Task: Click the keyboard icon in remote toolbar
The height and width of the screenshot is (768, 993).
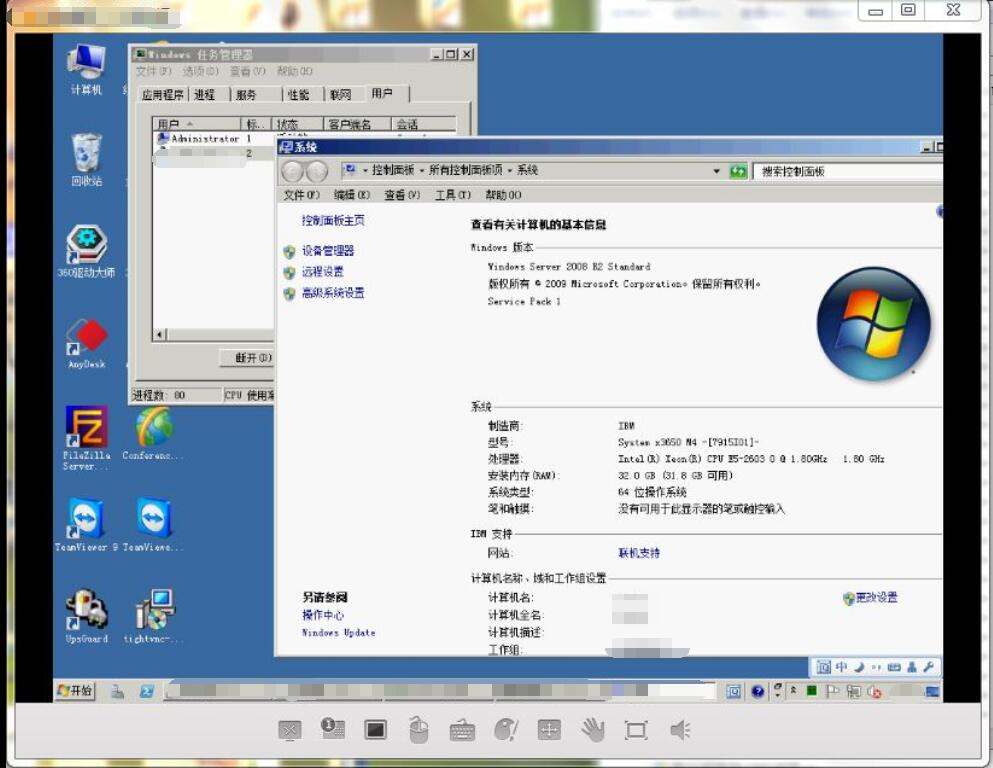Action: (462, 731)
